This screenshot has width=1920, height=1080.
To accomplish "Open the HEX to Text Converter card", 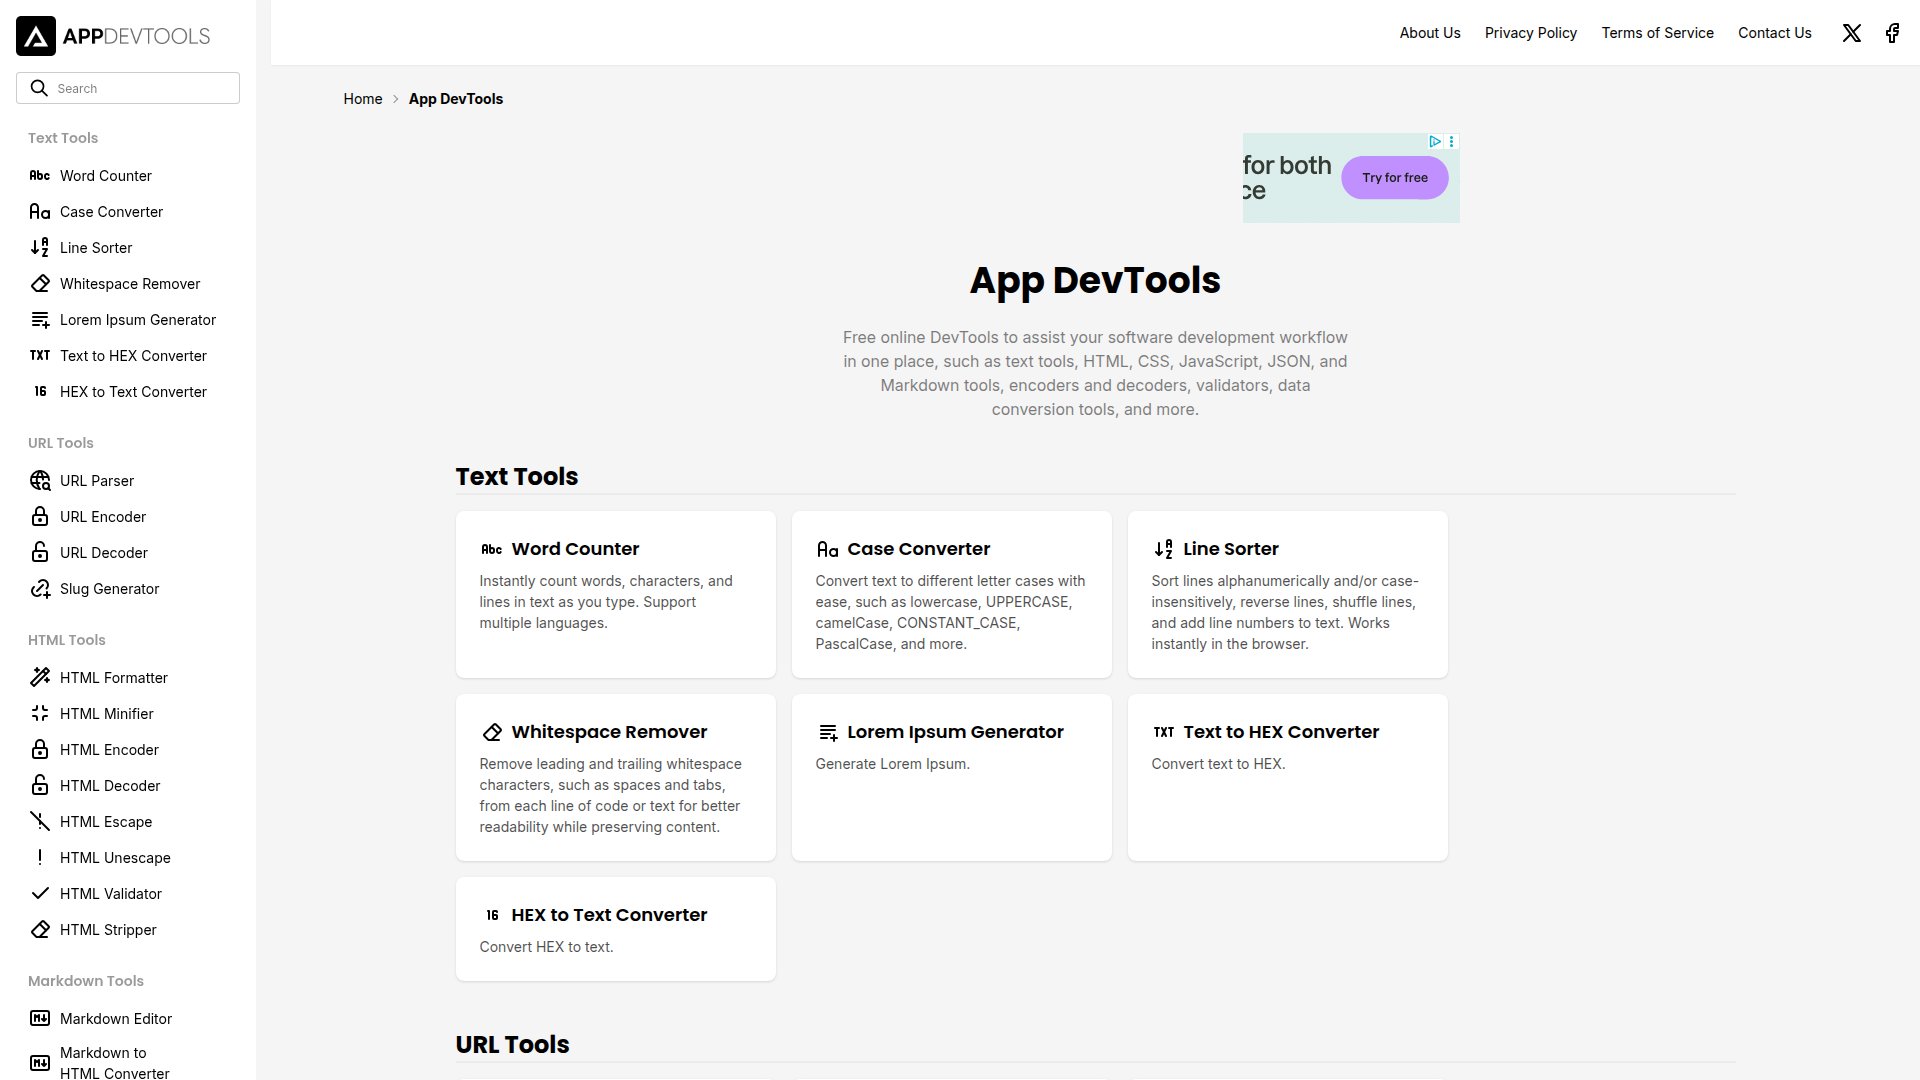I will point(616,929).
